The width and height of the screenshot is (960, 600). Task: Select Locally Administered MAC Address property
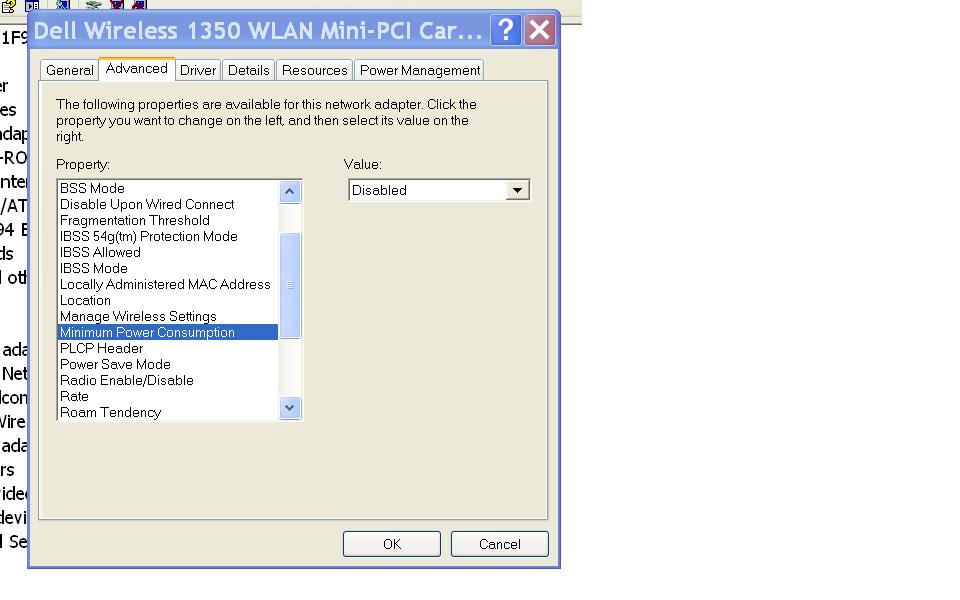(x=168, y=284)
